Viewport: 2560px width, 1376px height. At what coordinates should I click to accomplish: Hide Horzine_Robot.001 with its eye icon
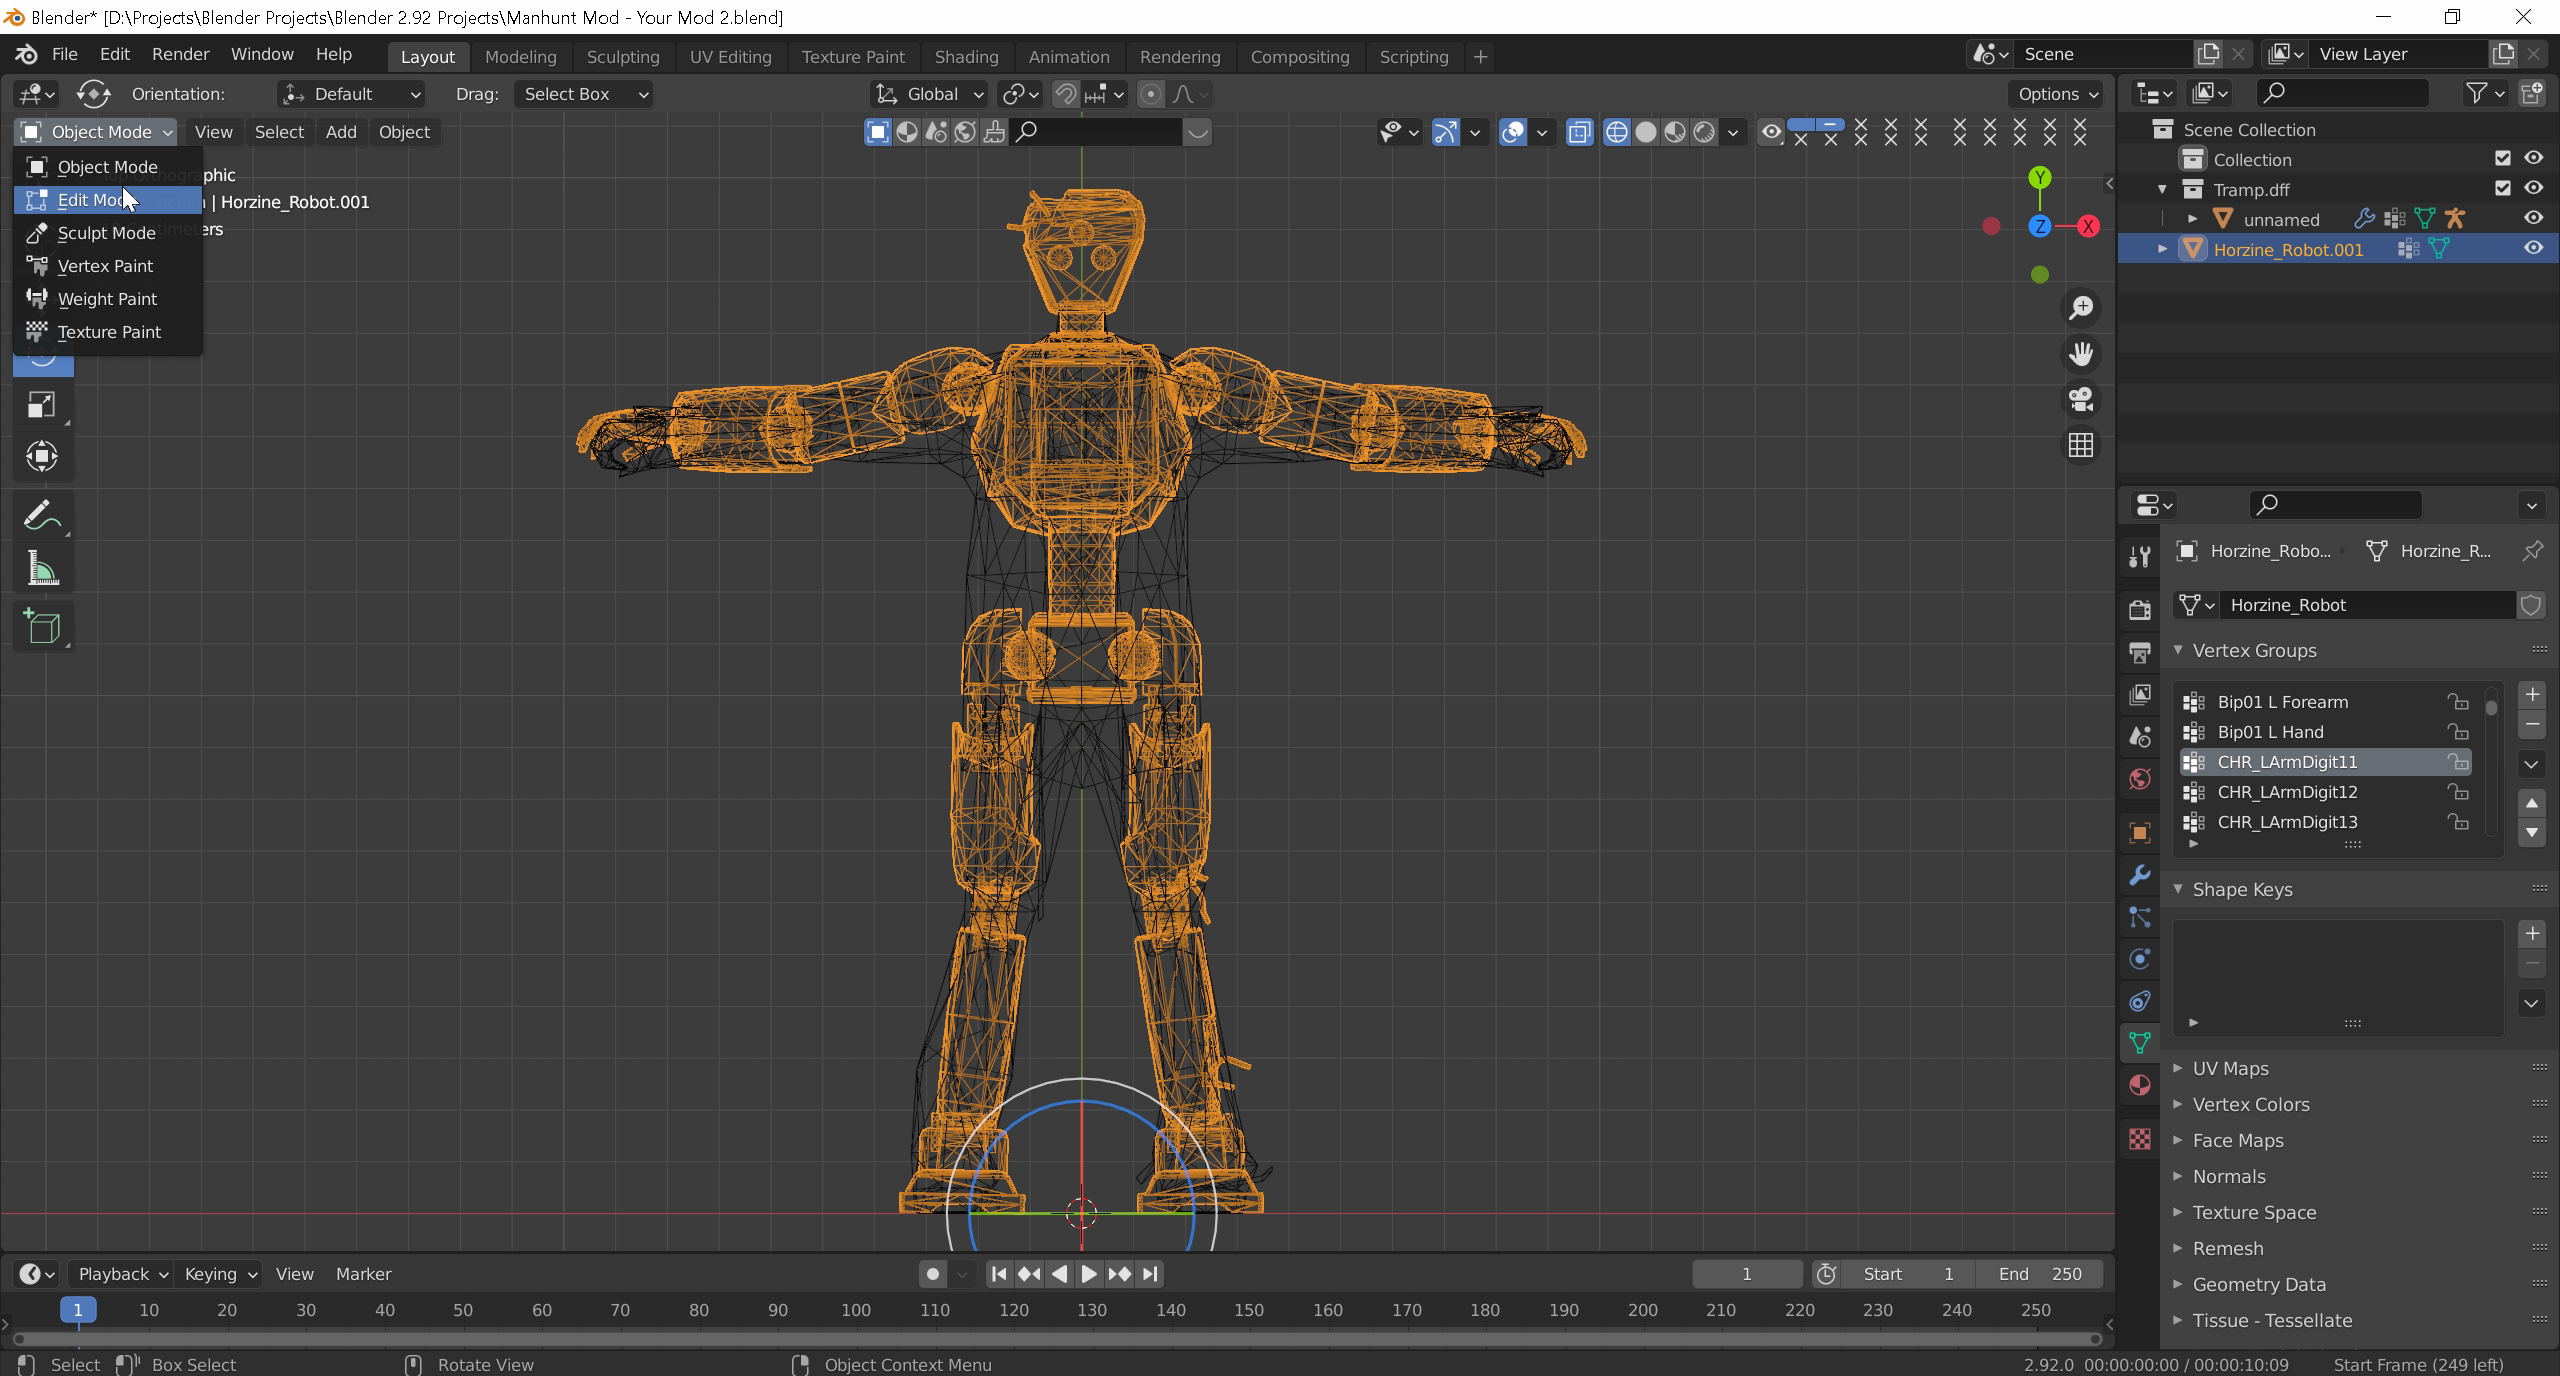(x=2533, y=249)
